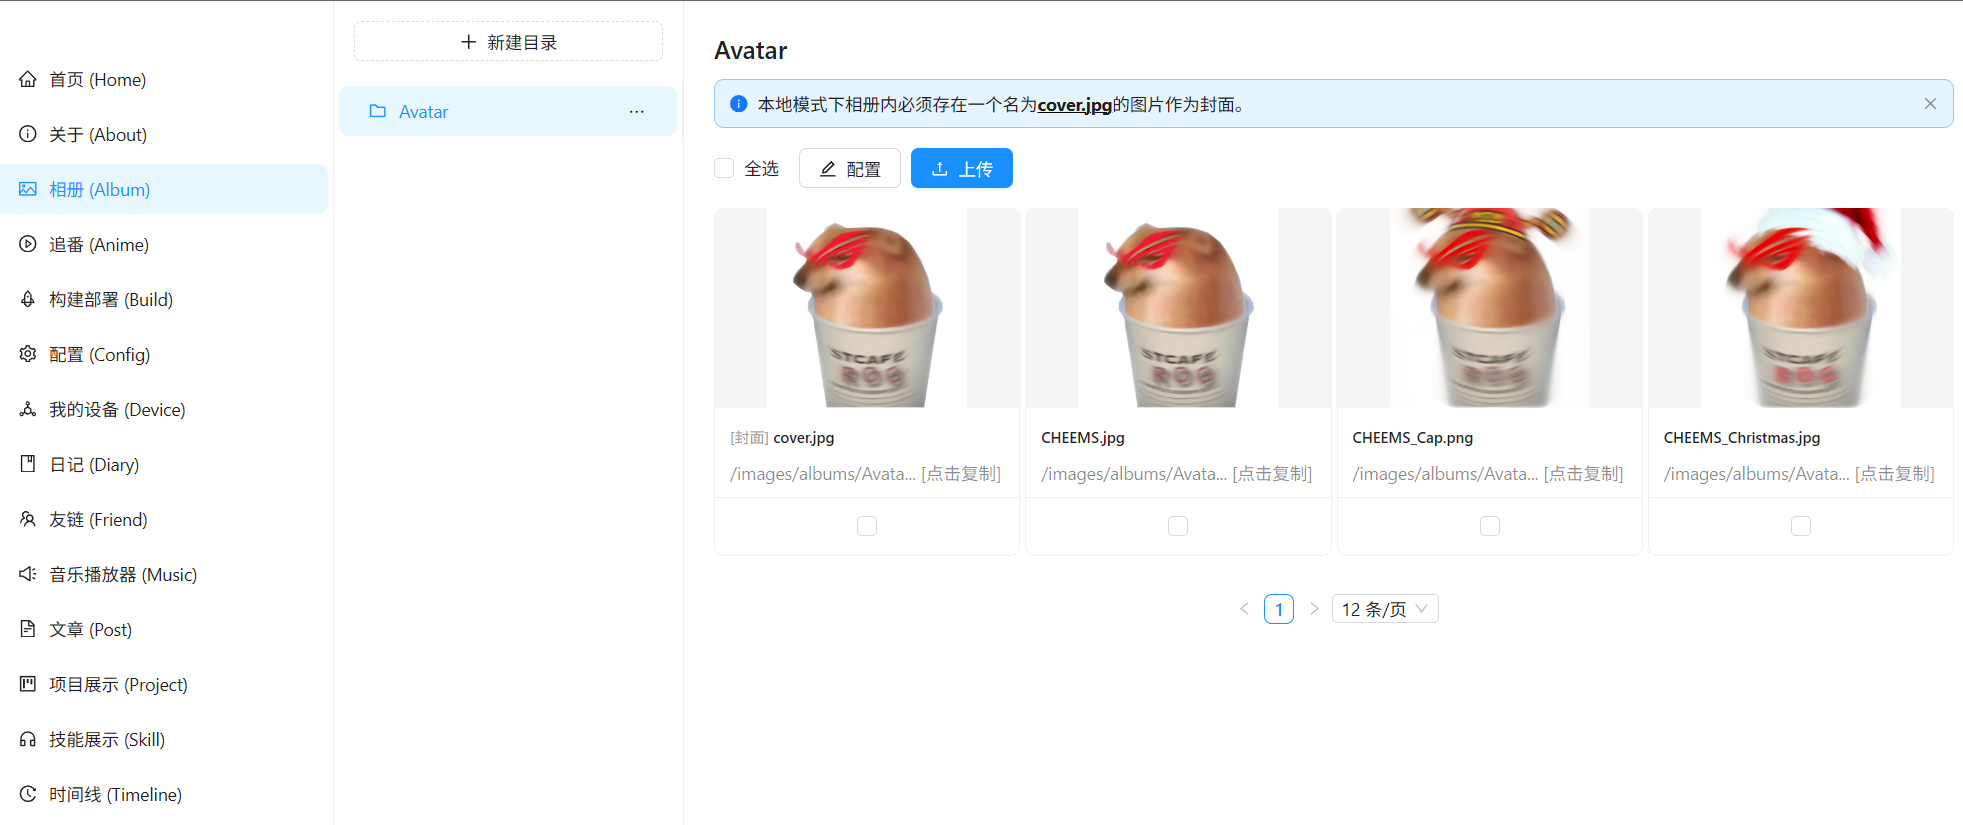Open the Avatar folder's three-dot menu

click(x=637, y=111)
